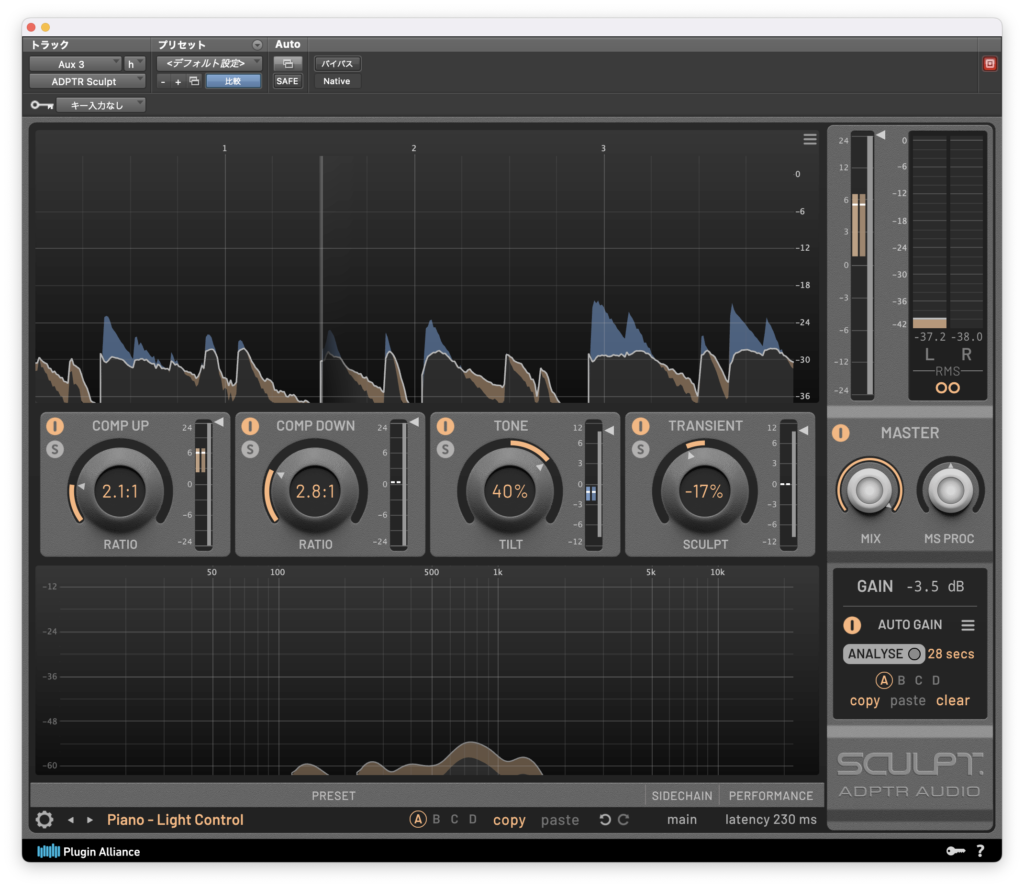
Task: Click the Native button
Action: [337, 81]
